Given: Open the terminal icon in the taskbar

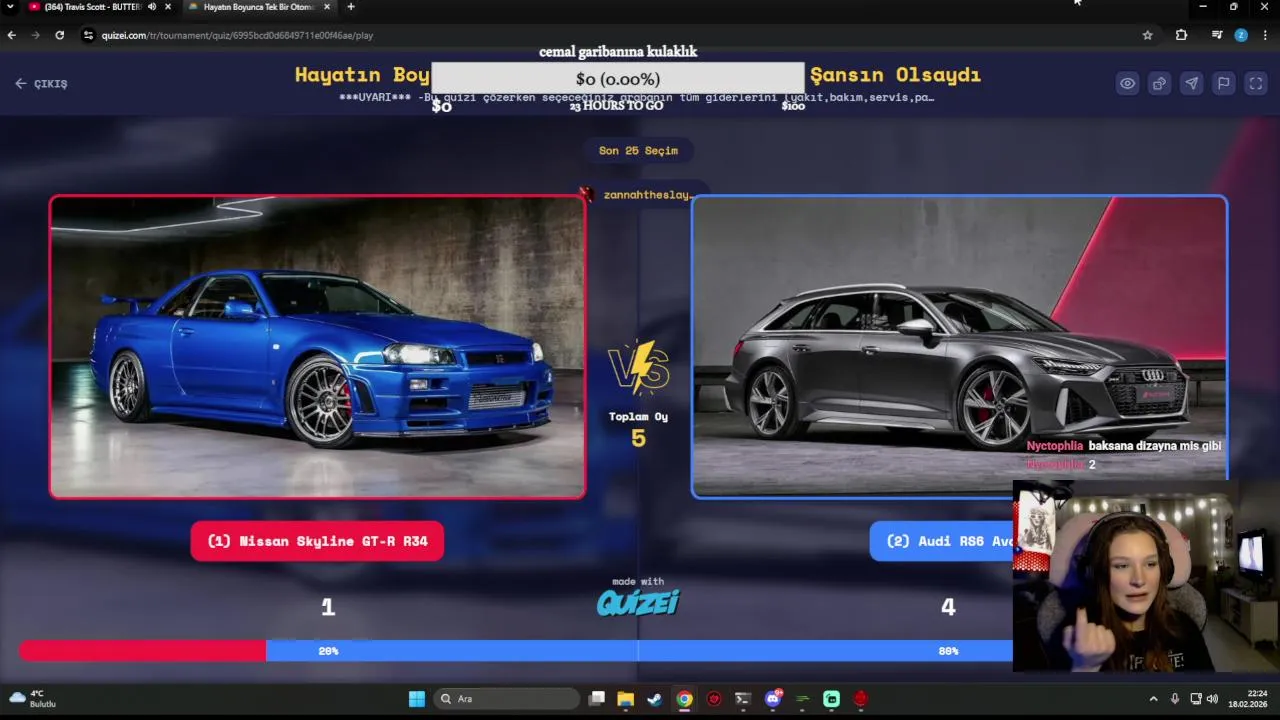Looking at the screenshot, I should [x=742, y=699].
